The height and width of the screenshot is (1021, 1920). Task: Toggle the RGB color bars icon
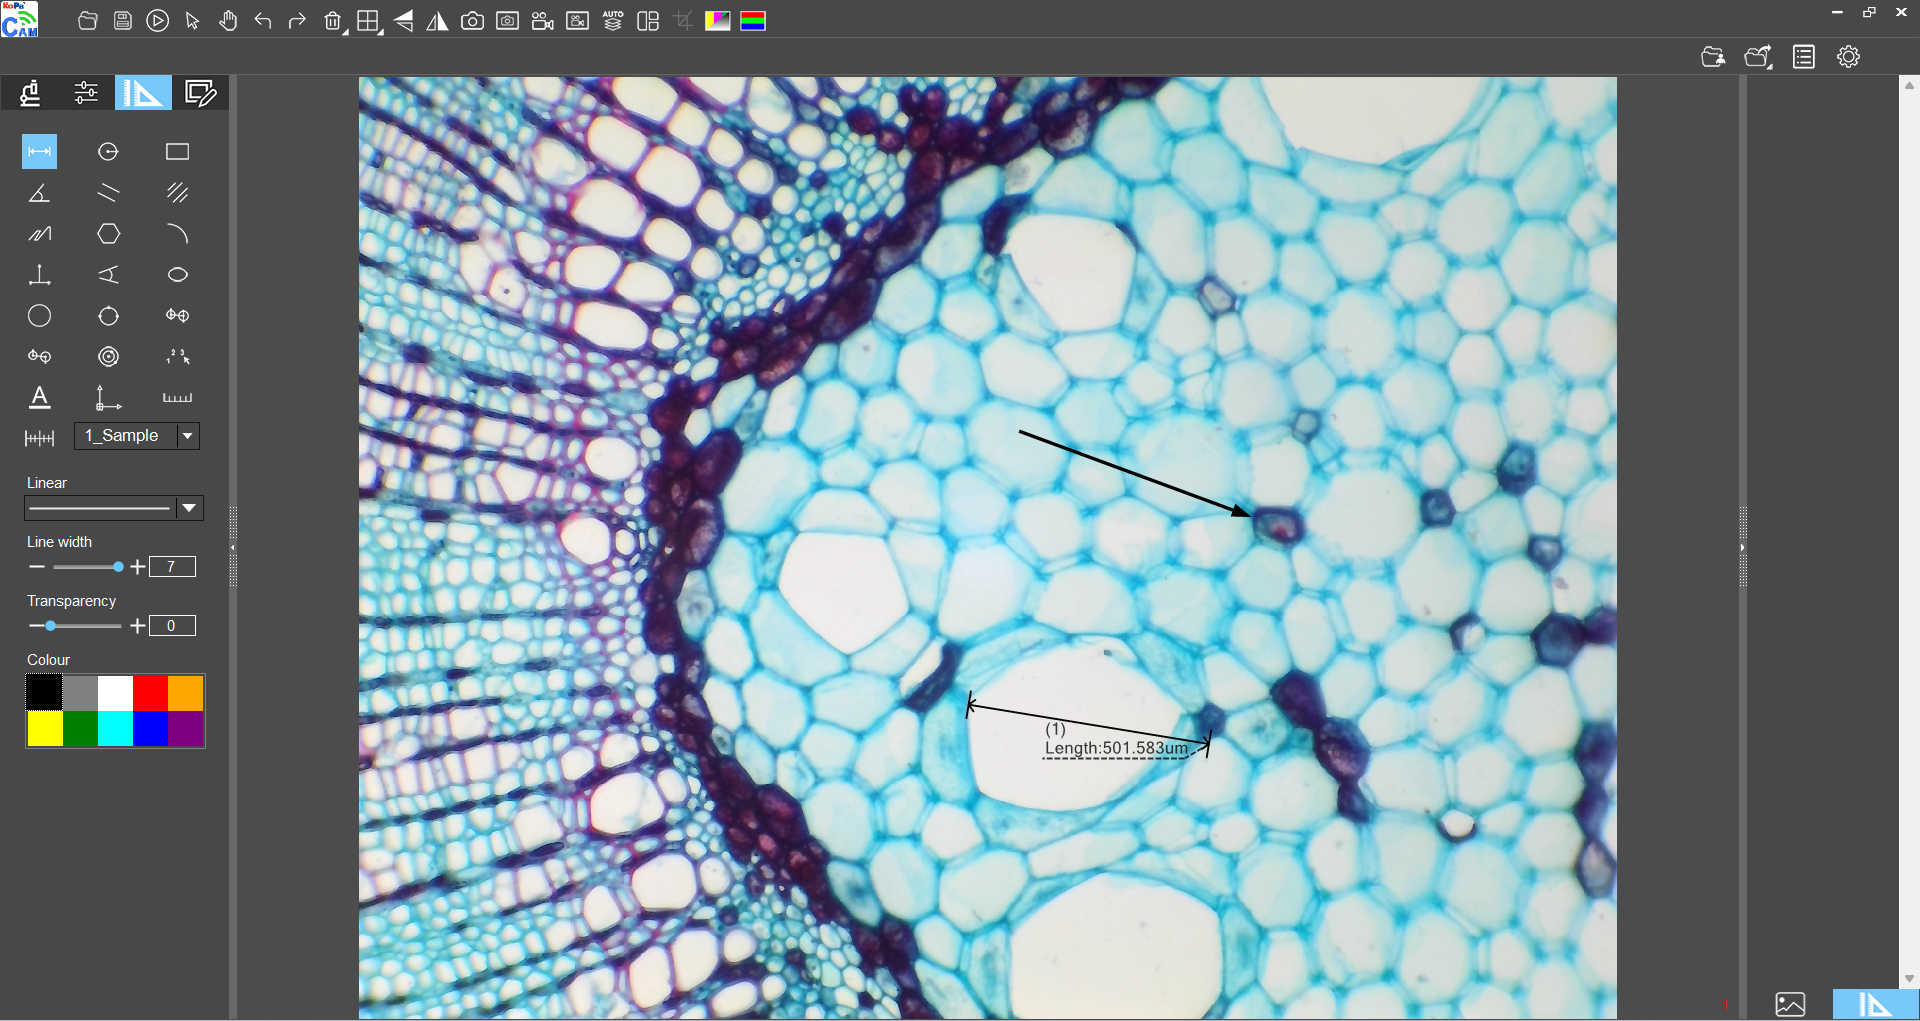click(753, 21)
